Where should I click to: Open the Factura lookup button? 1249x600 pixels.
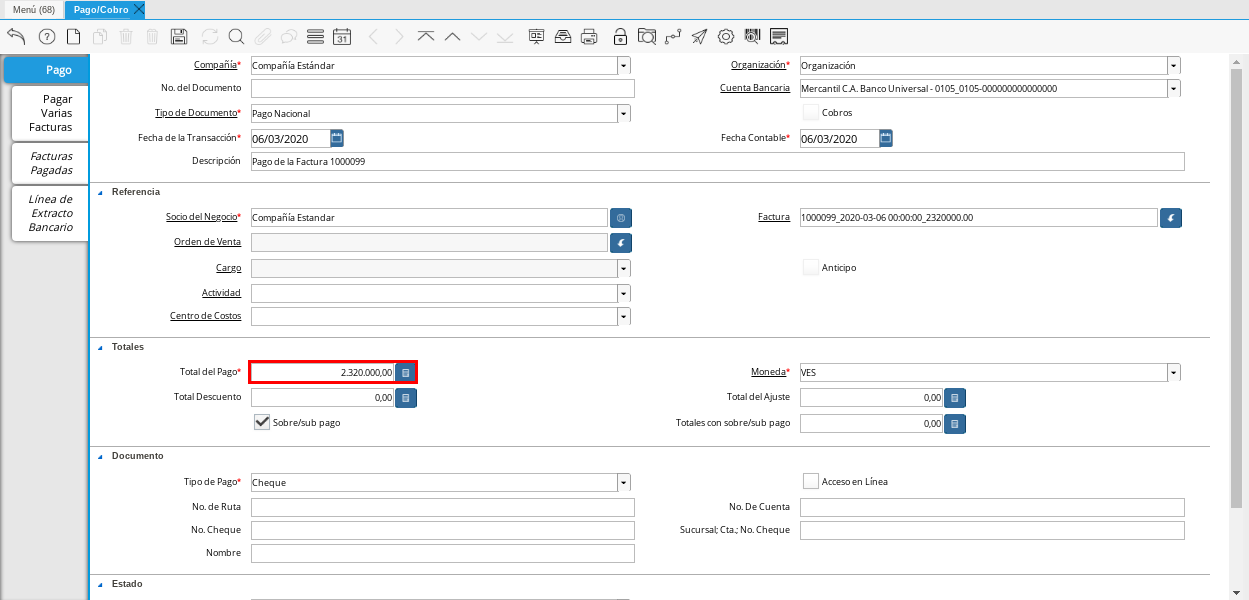[1171, 217]
